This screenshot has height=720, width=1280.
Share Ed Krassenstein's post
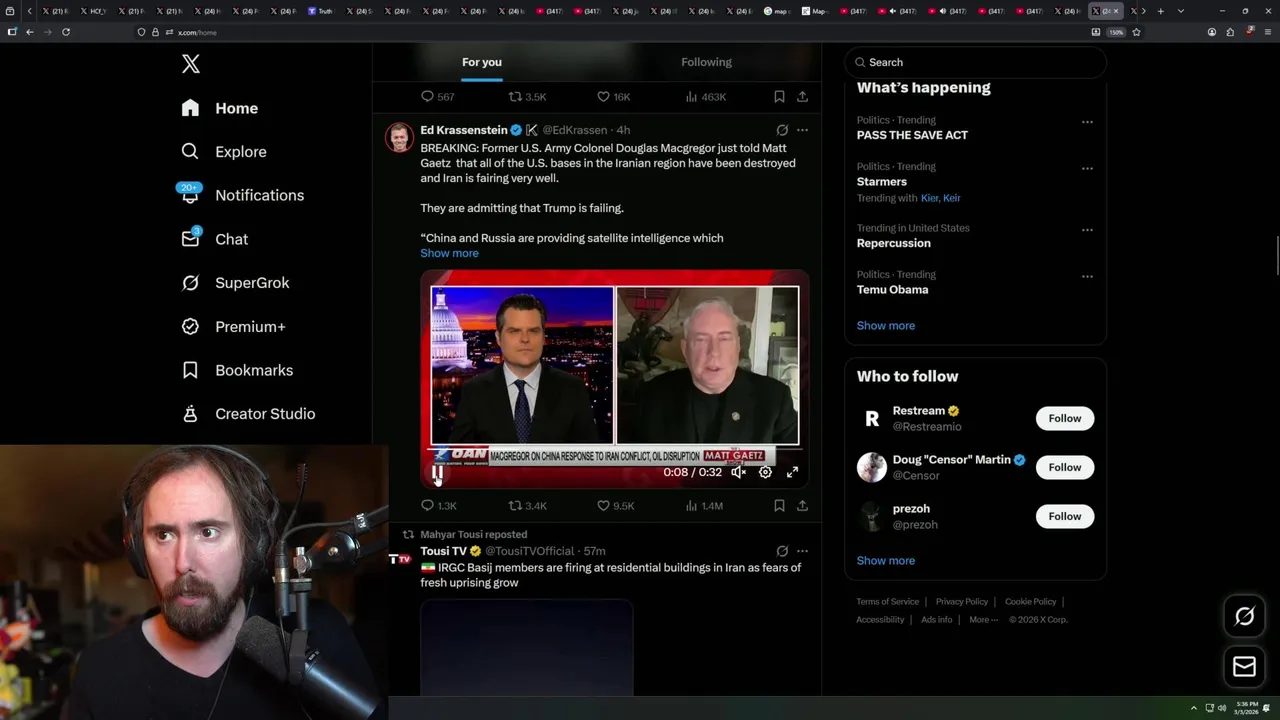point(802,506)
